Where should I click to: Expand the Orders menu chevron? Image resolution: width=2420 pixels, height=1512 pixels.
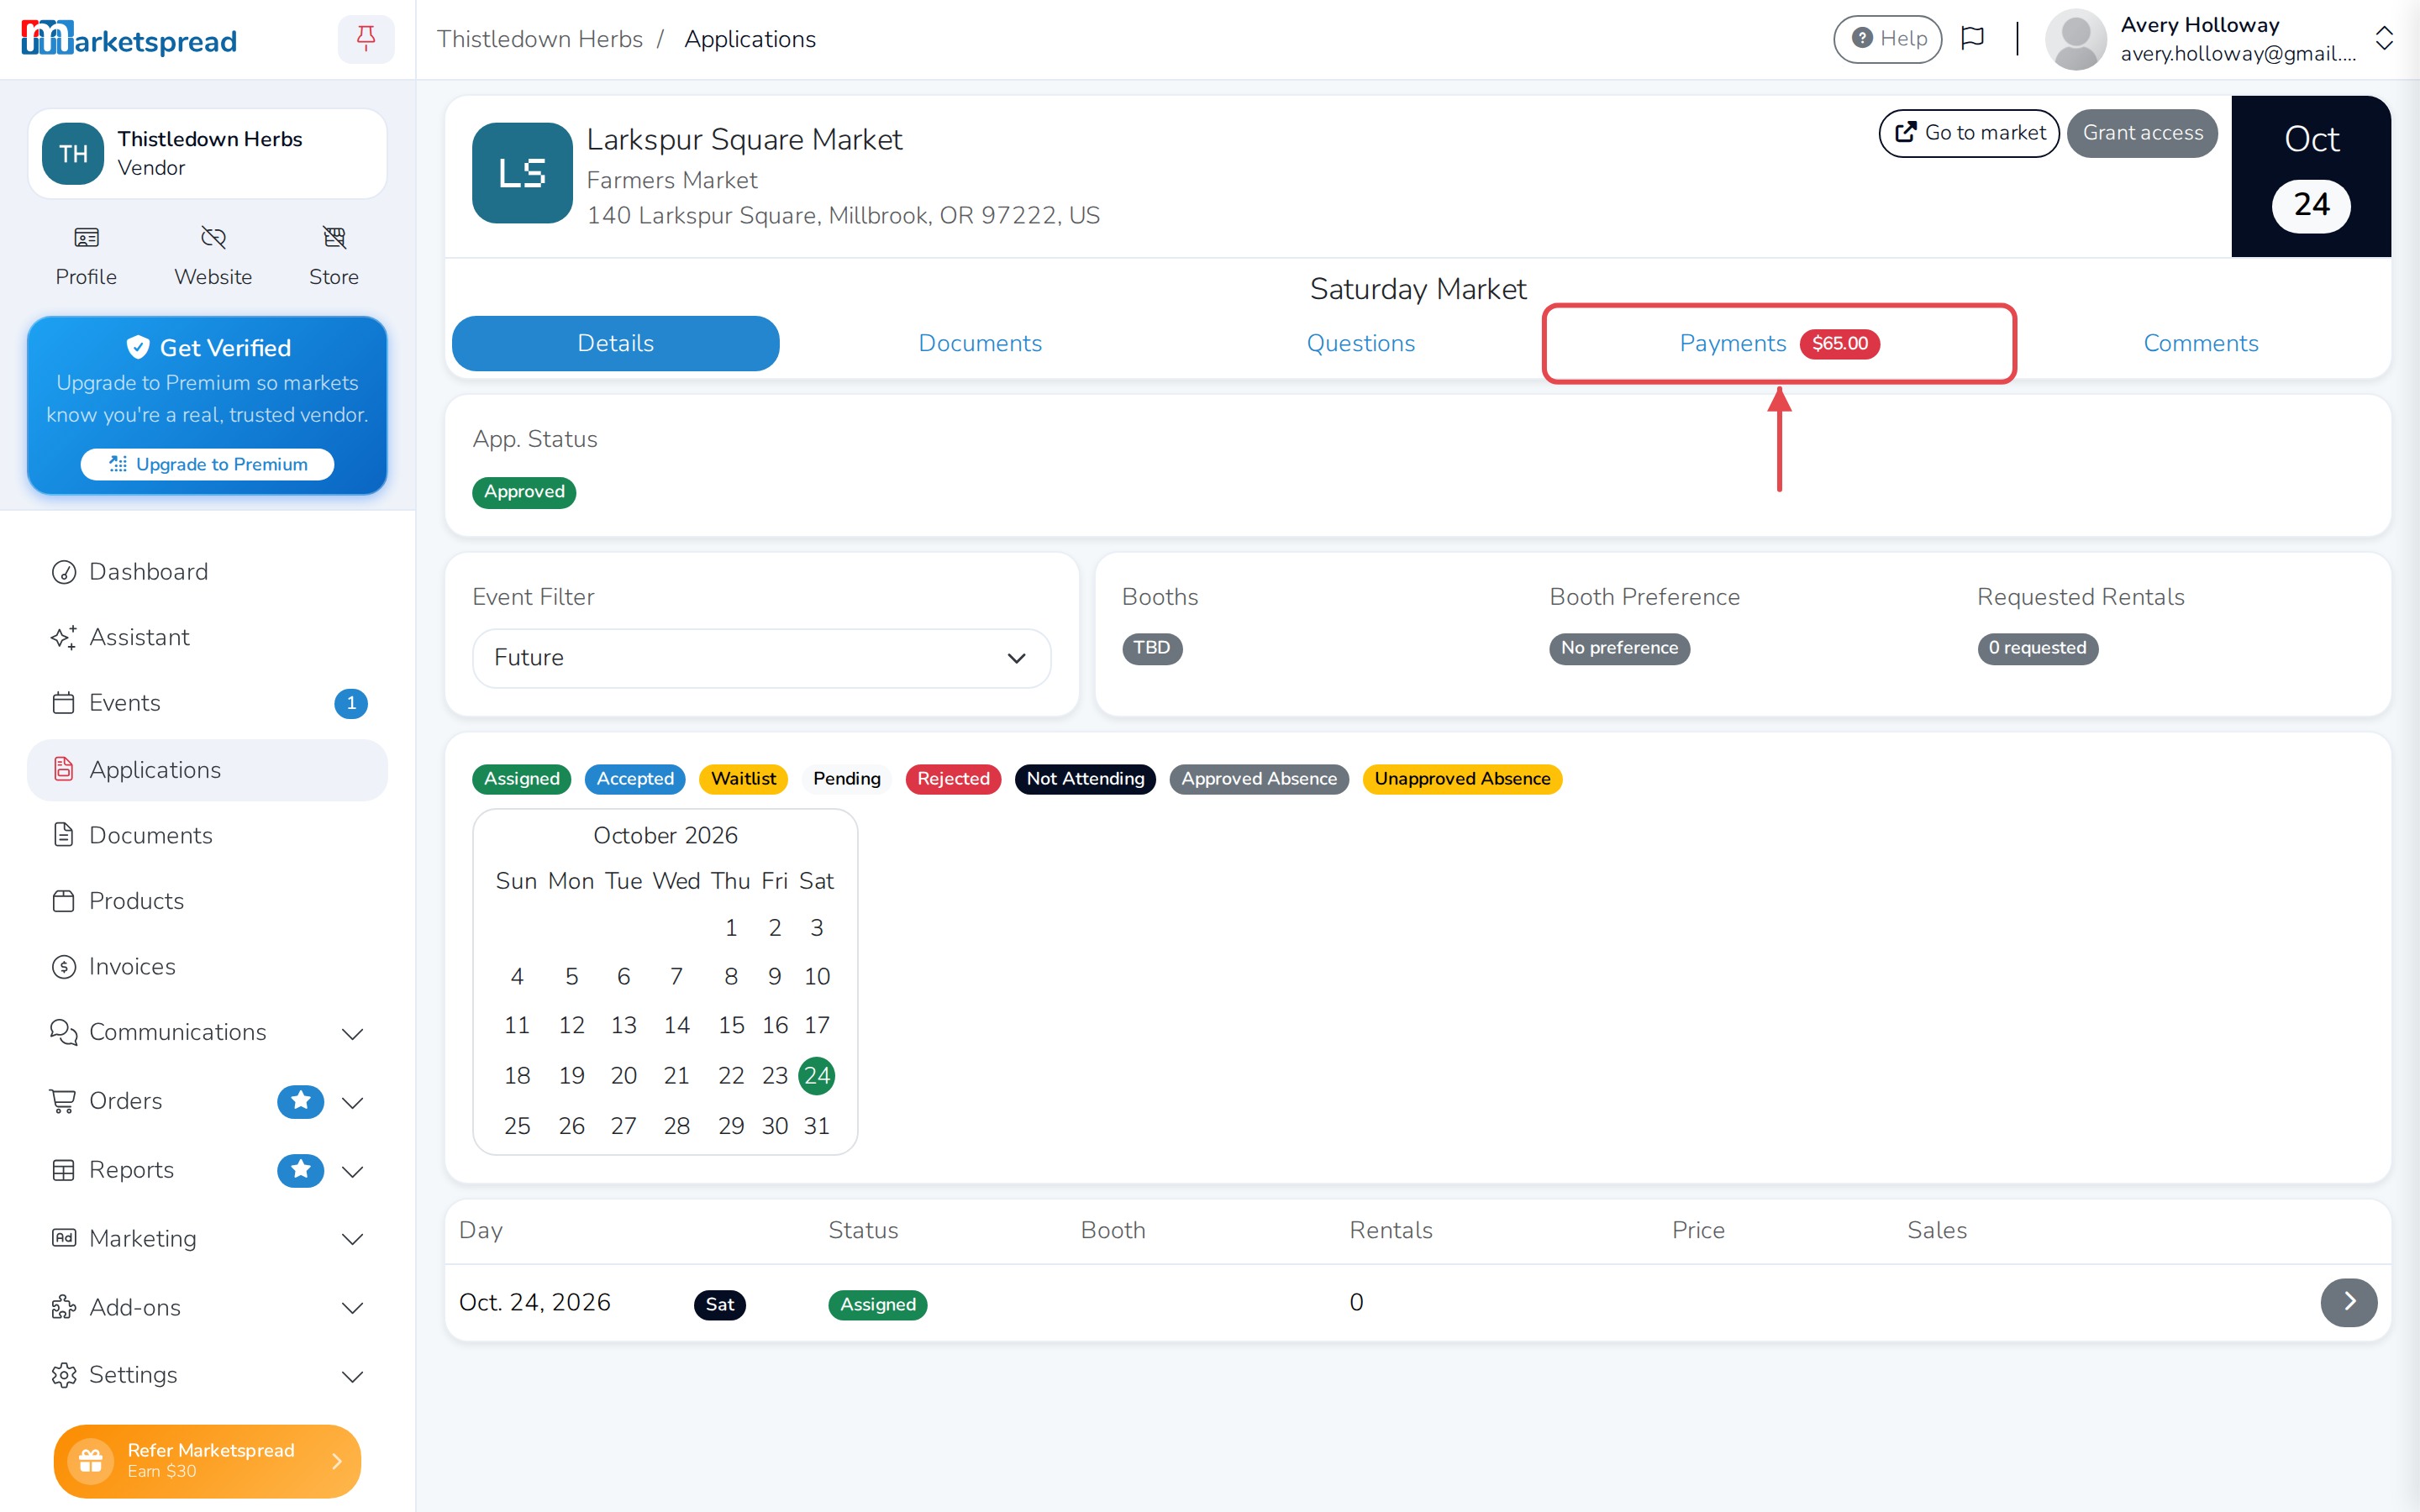[352, 1102]
